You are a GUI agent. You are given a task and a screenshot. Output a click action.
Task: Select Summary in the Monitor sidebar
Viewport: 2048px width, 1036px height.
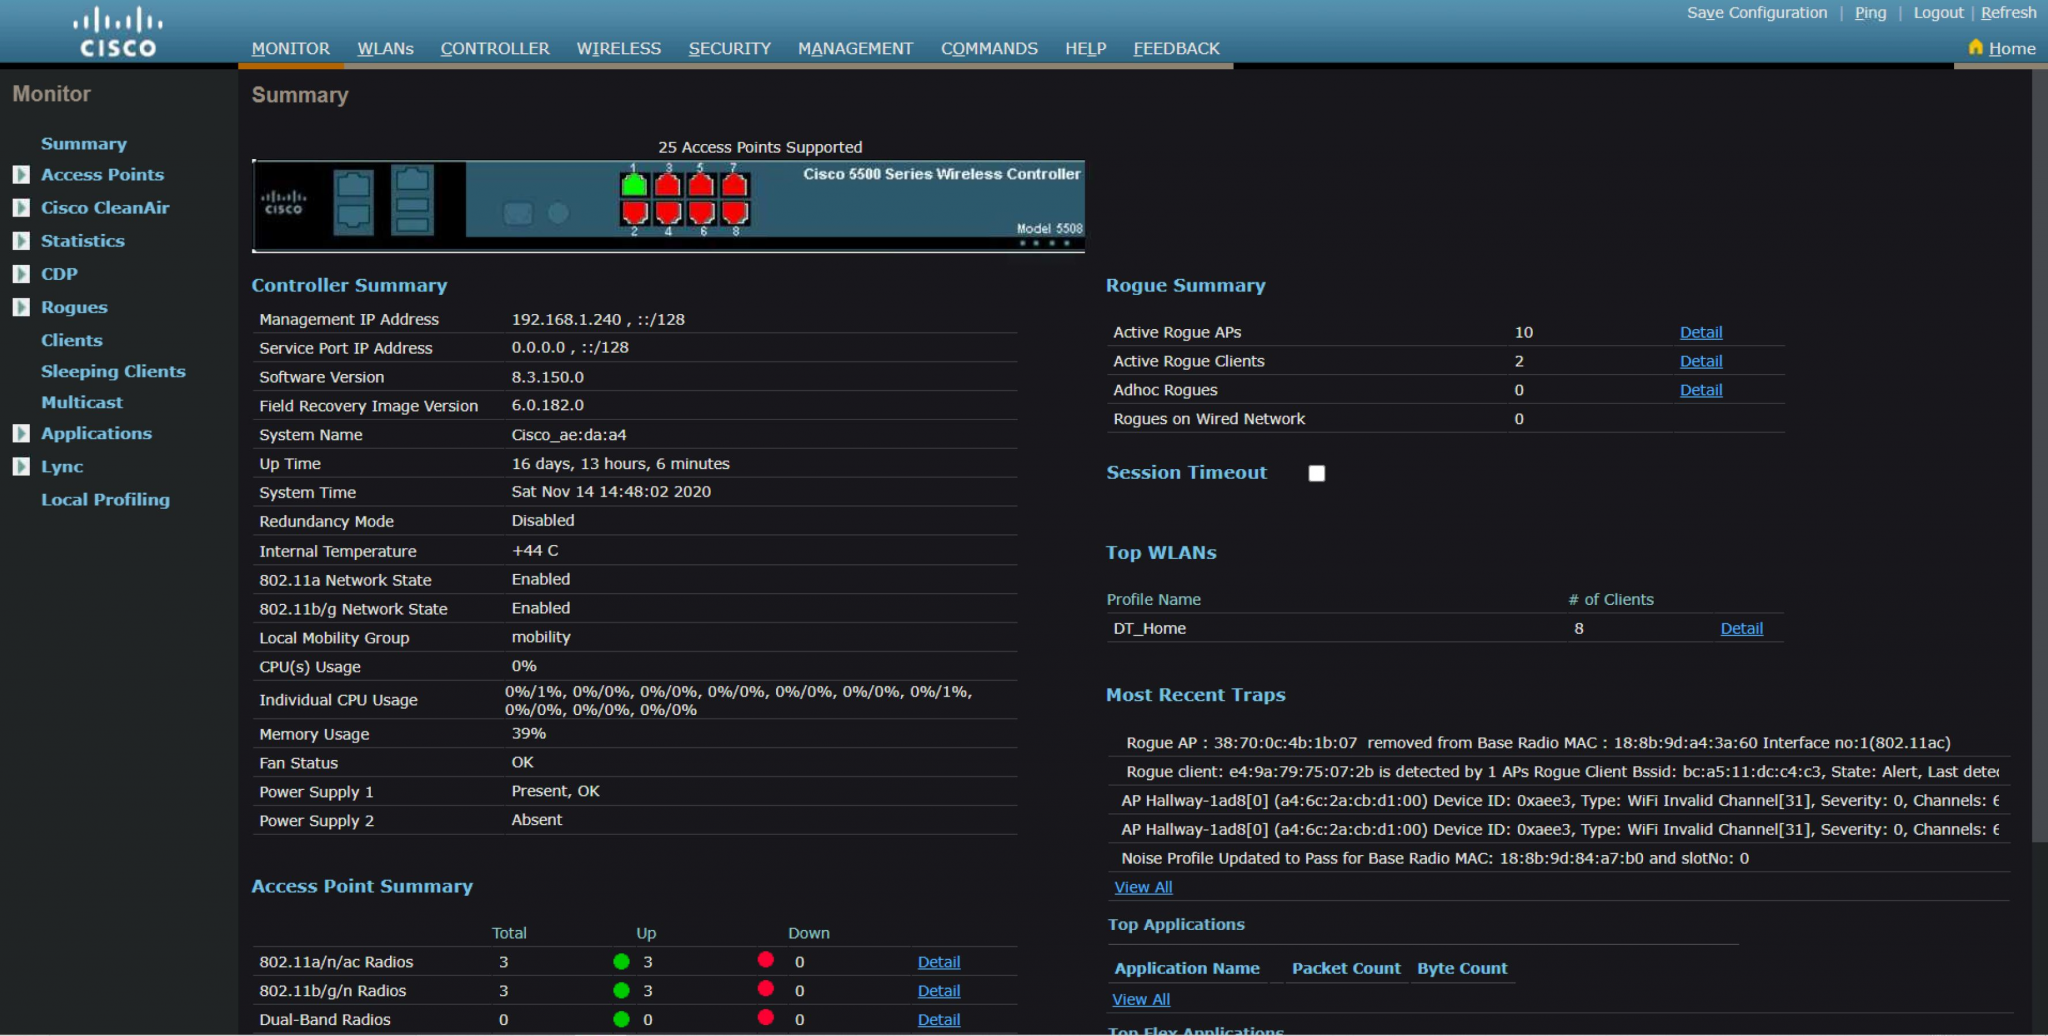(x=84, y=144)
